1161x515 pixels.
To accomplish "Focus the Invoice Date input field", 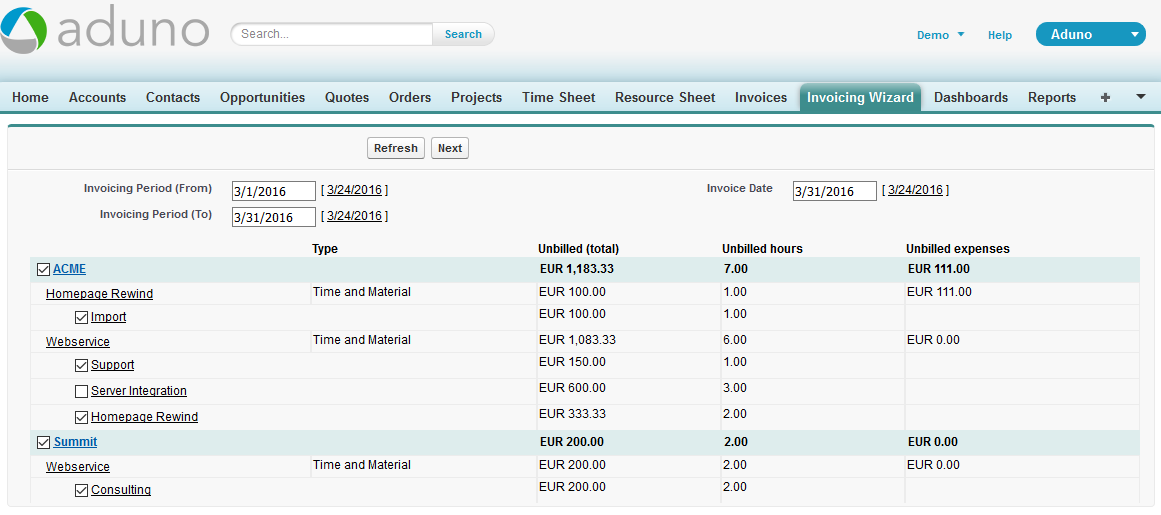I will click(x=834, y=191).
